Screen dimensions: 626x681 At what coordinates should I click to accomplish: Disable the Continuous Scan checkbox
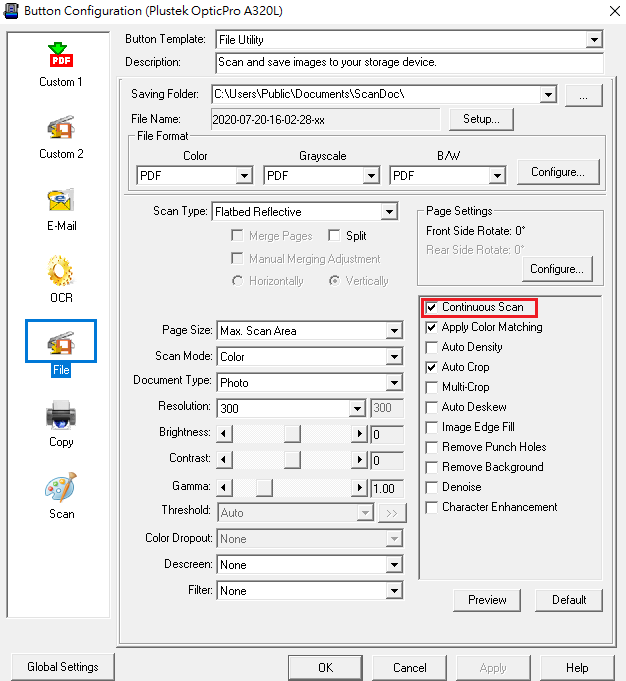tap(432, 307)
